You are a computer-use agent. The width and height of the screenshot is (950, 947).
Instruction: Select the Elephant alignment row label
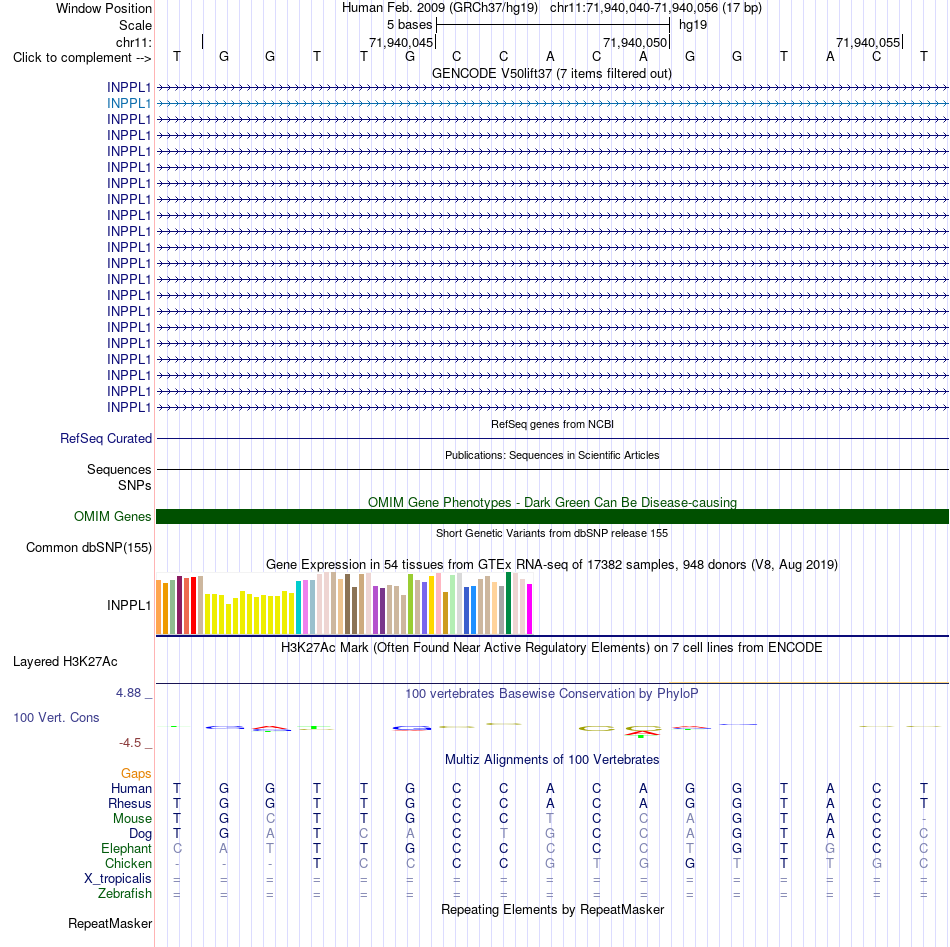(126, 848)
